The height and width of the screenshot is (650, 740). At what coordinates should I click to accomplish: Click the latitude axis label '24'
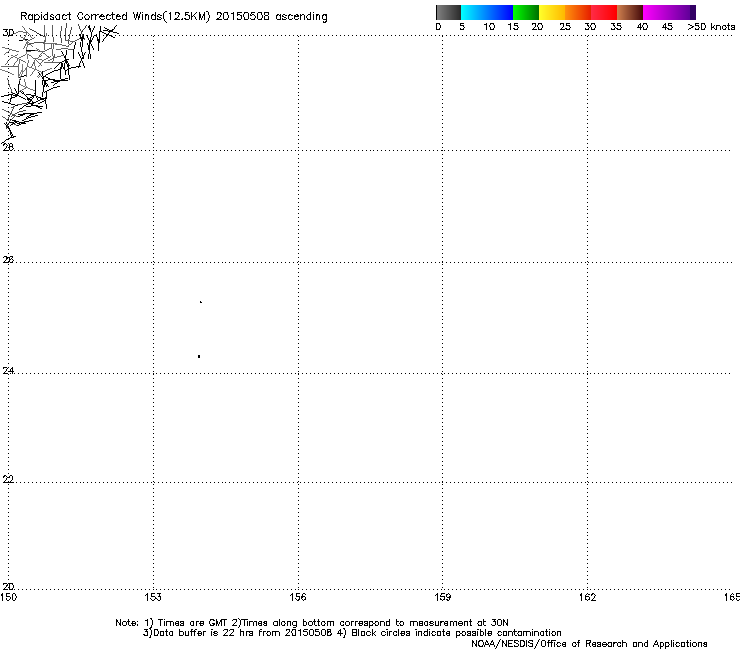pyautogui.click(x=8, y=371)
